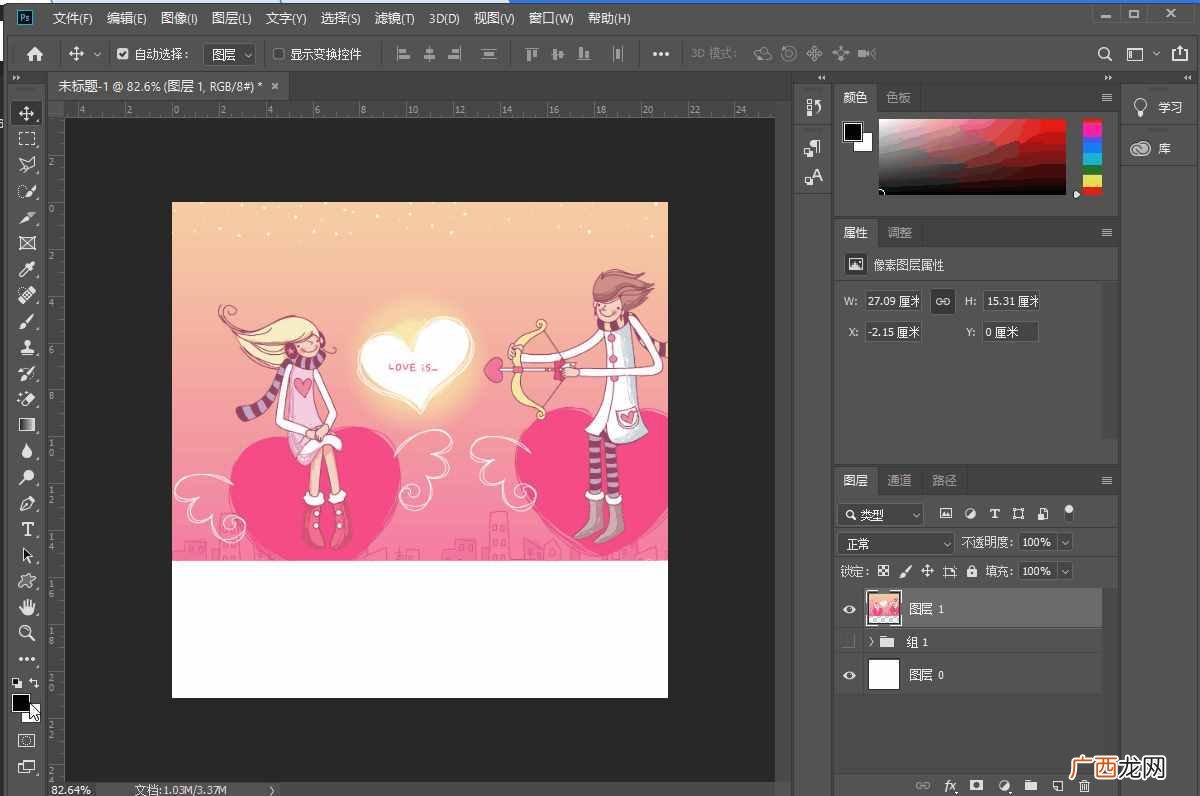Switch to the 色板 tab
This screenshot has height=796, width=1200.
[x=899, y=97]
